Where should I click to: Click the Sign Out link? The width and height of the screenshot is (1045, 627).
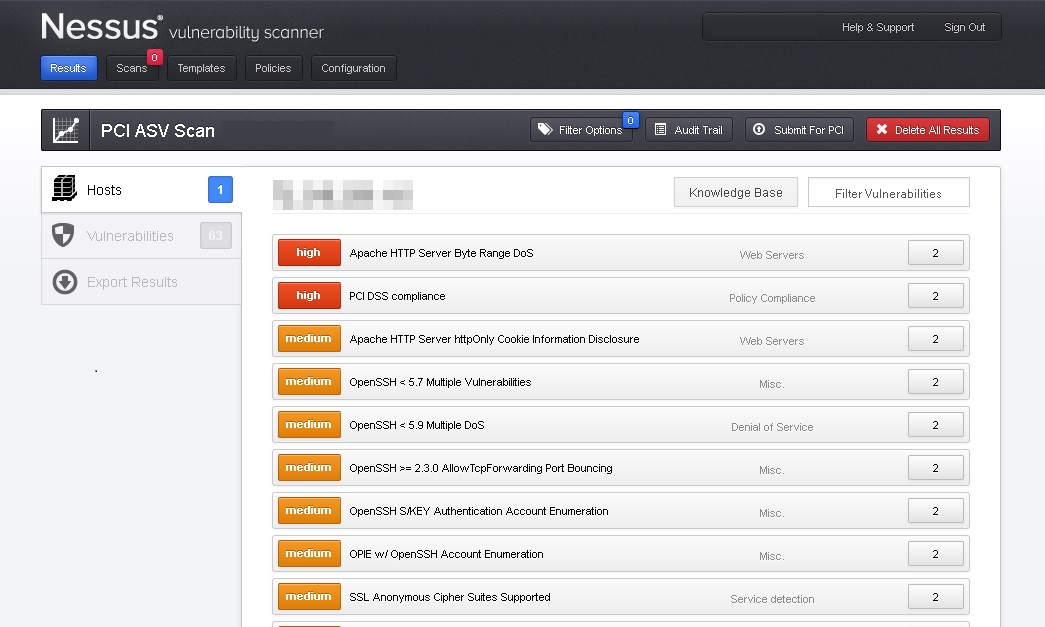click(x=964, y=28)
